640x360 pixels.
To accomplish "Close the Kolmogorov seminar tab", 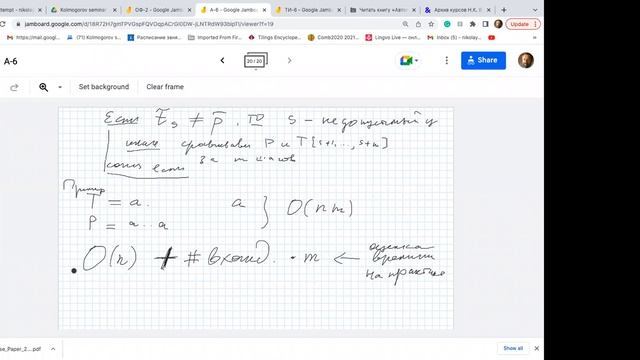I will (x=114, y=10).
